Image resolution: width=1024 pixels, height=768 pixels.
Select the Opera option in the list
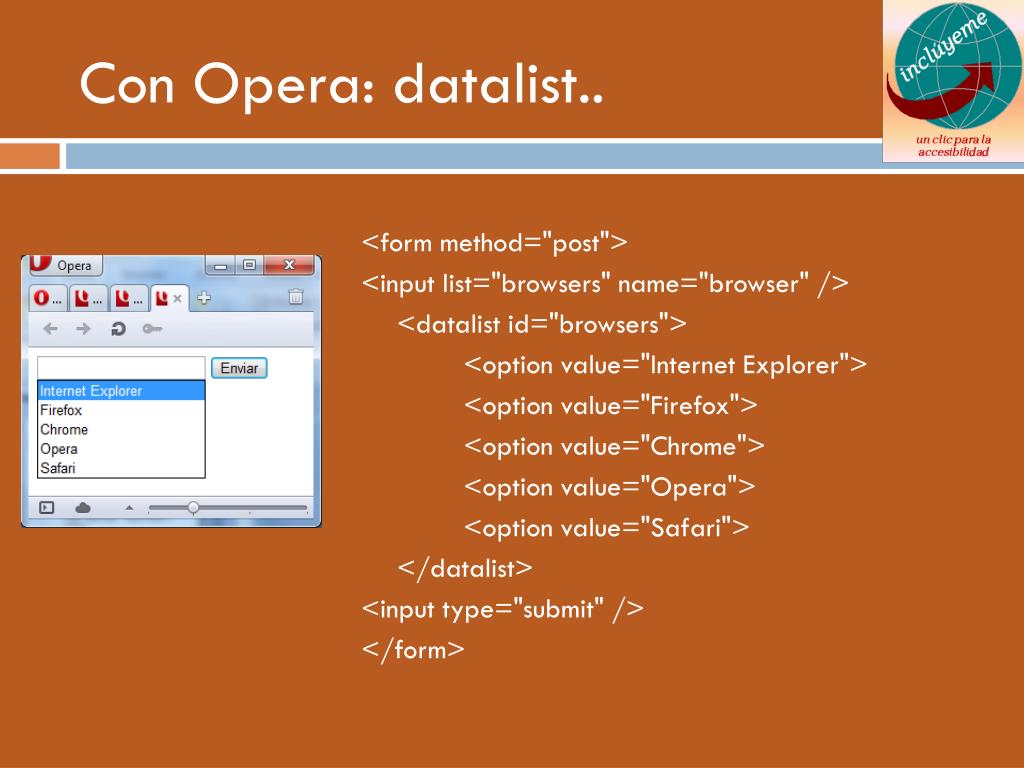click(x=121, y=449)
